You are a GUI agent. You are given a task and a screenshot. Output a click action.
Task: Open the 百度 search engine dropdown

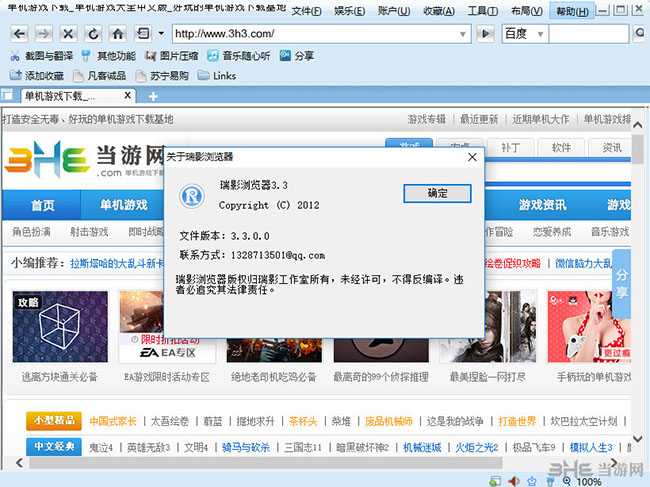(x=540, y=34)
